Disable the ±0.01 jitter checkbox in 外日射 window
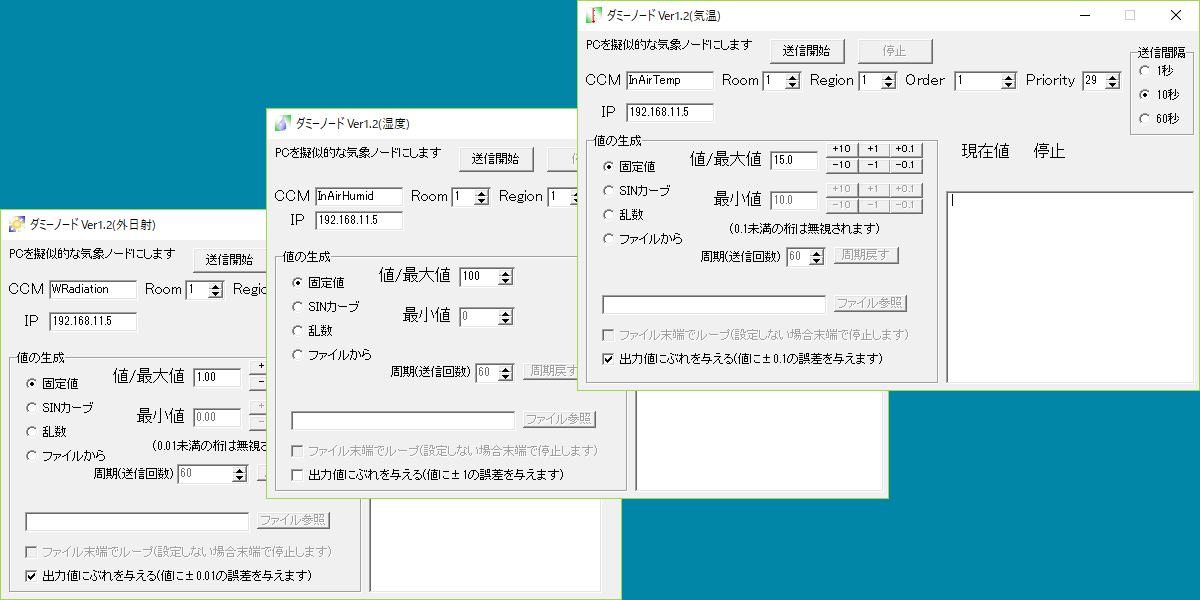Viewport: 1200px width, 600px height. click(32, 576)
